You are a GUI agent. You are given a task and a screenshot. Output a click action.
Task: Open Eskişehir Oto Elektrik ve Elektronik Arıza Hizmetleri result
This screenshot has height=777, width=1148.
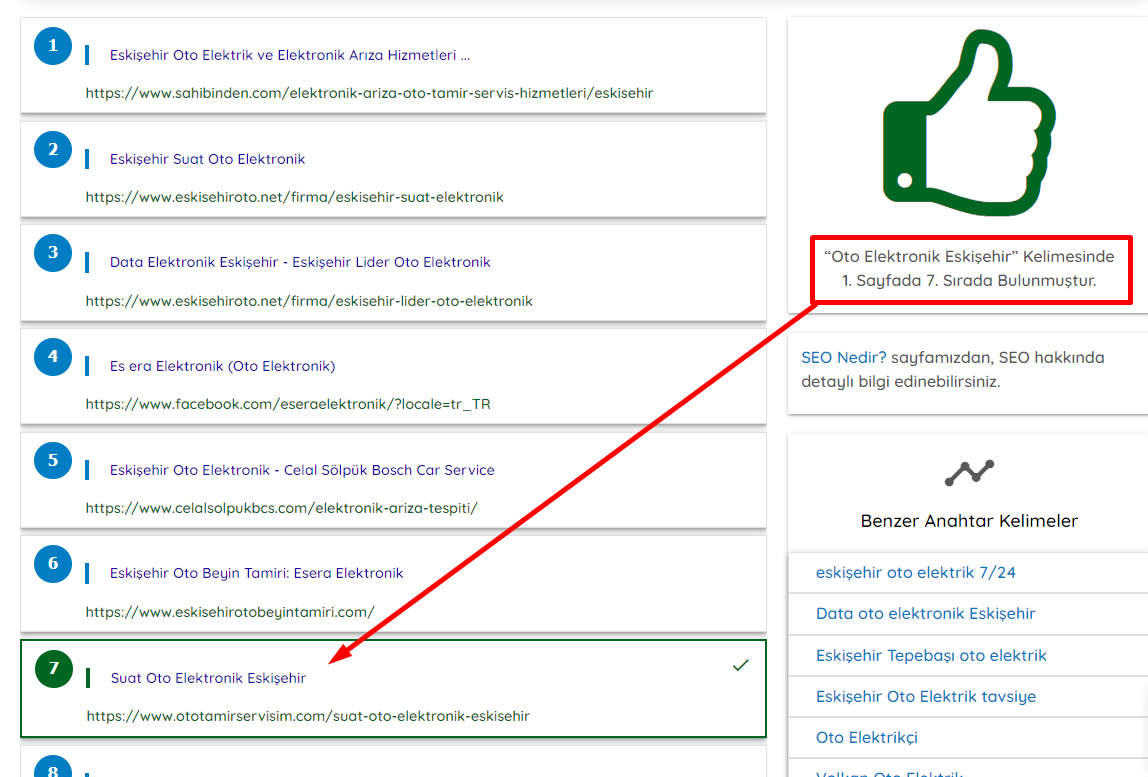[x=290, y=55]
